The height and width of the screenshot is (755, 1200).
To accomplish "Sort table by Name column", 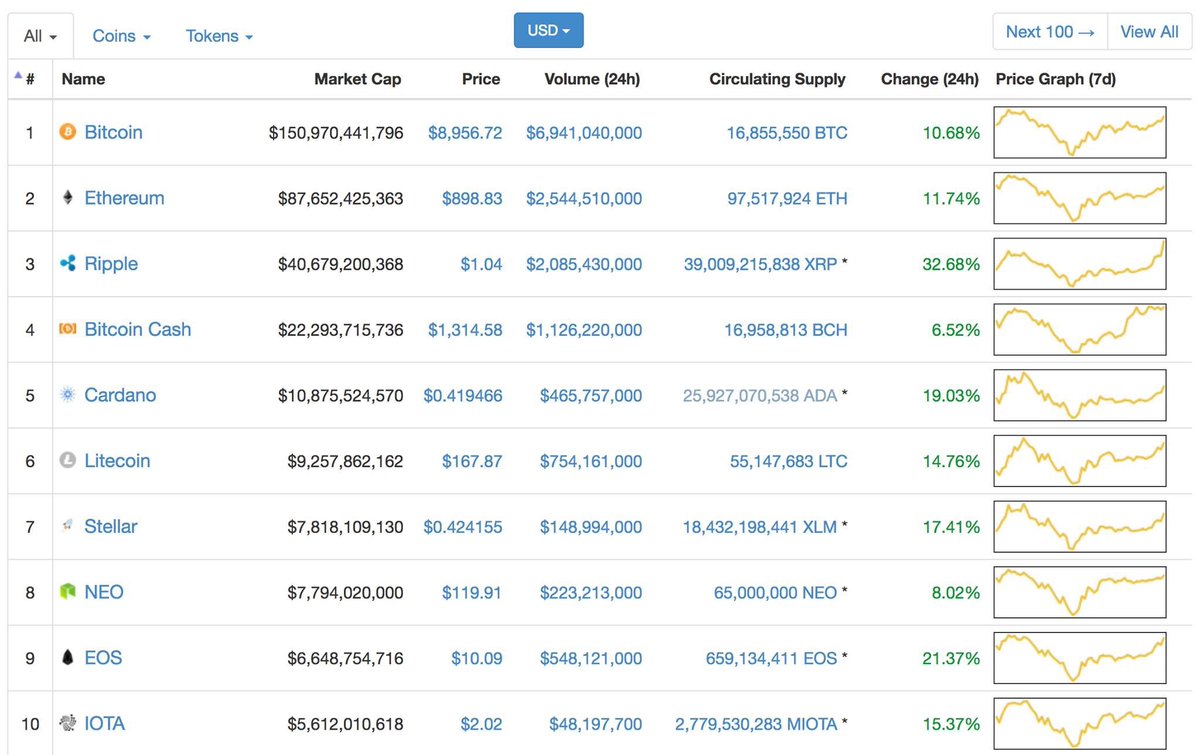I will [83, 79].
